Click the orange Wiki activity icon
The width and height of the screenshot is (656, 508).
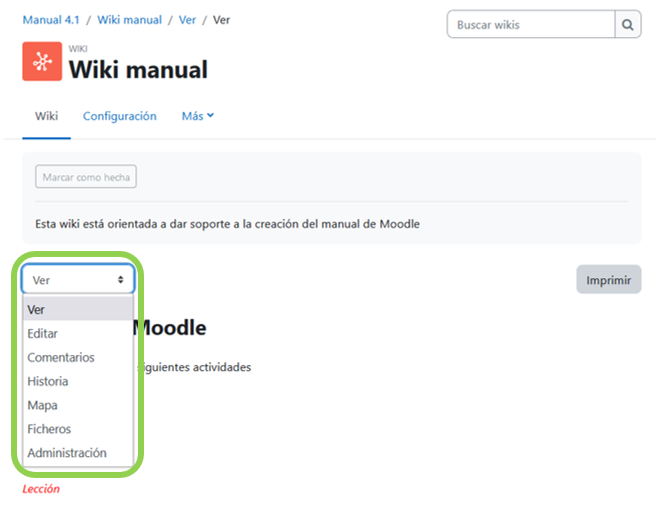click(x=42, y=61)
